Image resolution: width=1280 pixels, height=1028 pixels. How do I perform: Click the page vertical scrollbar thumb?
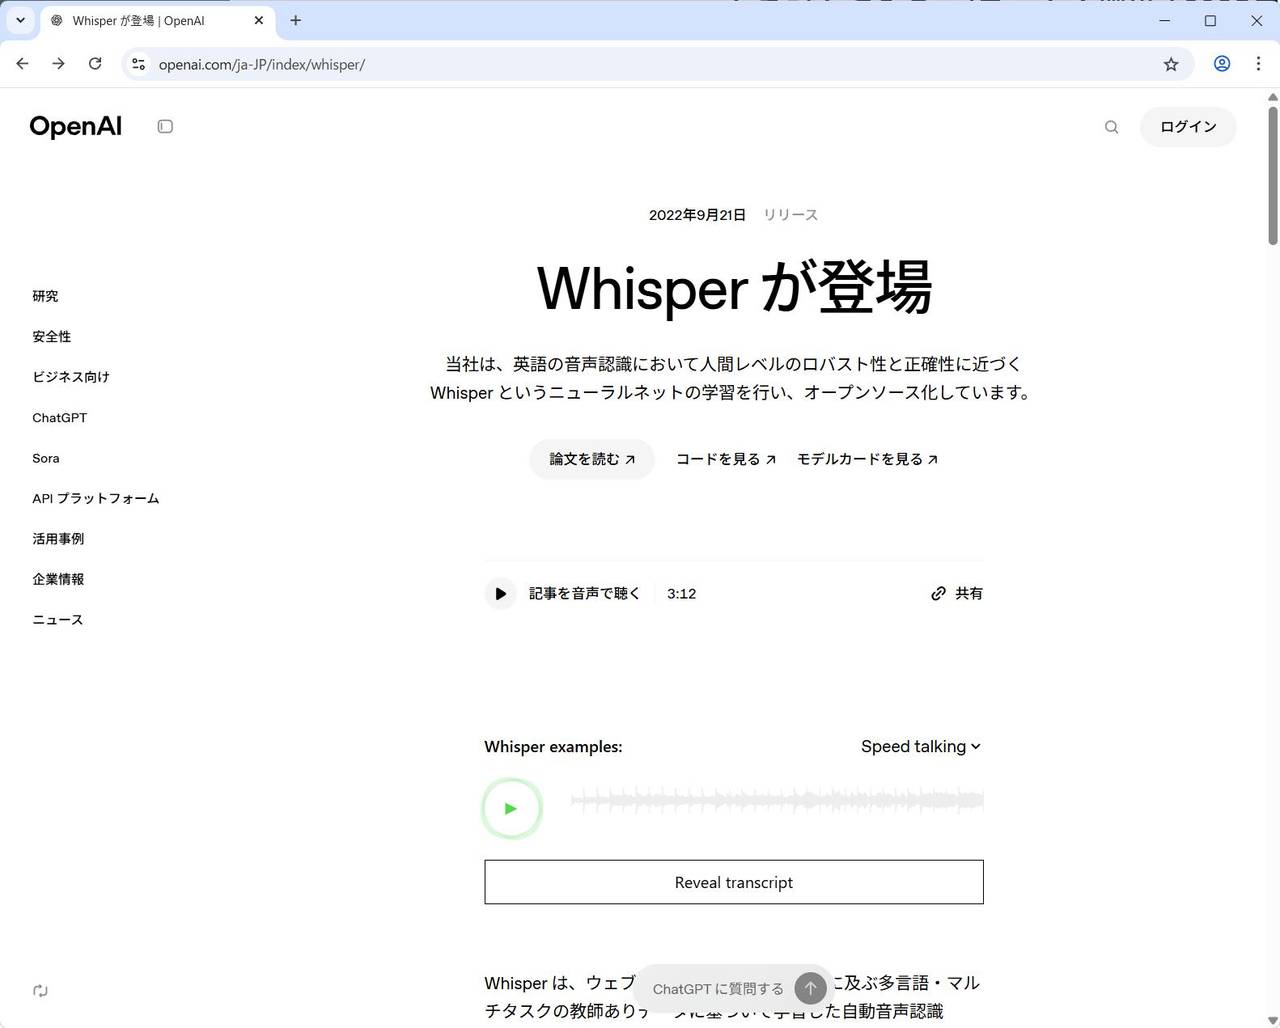click(1273, 174)
